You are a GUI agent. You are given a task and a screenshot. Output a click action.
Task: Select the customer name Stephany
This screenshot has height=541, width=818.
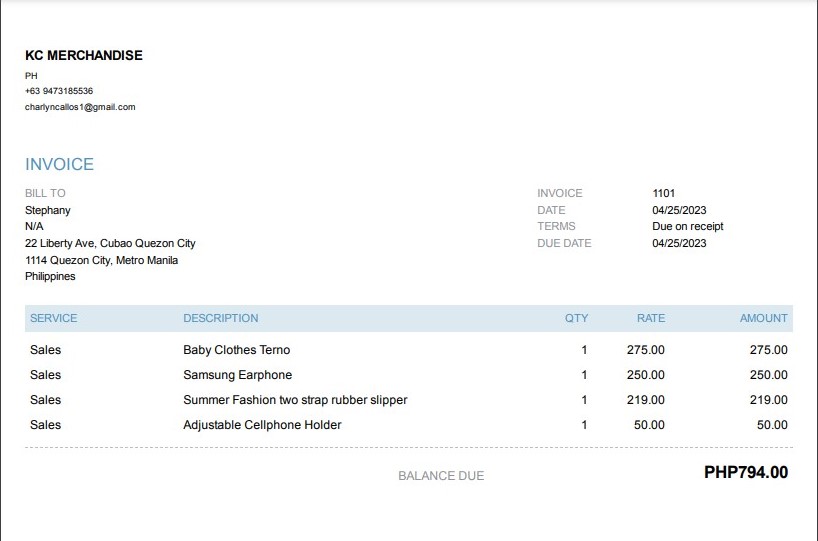click(x=48, y=210)
